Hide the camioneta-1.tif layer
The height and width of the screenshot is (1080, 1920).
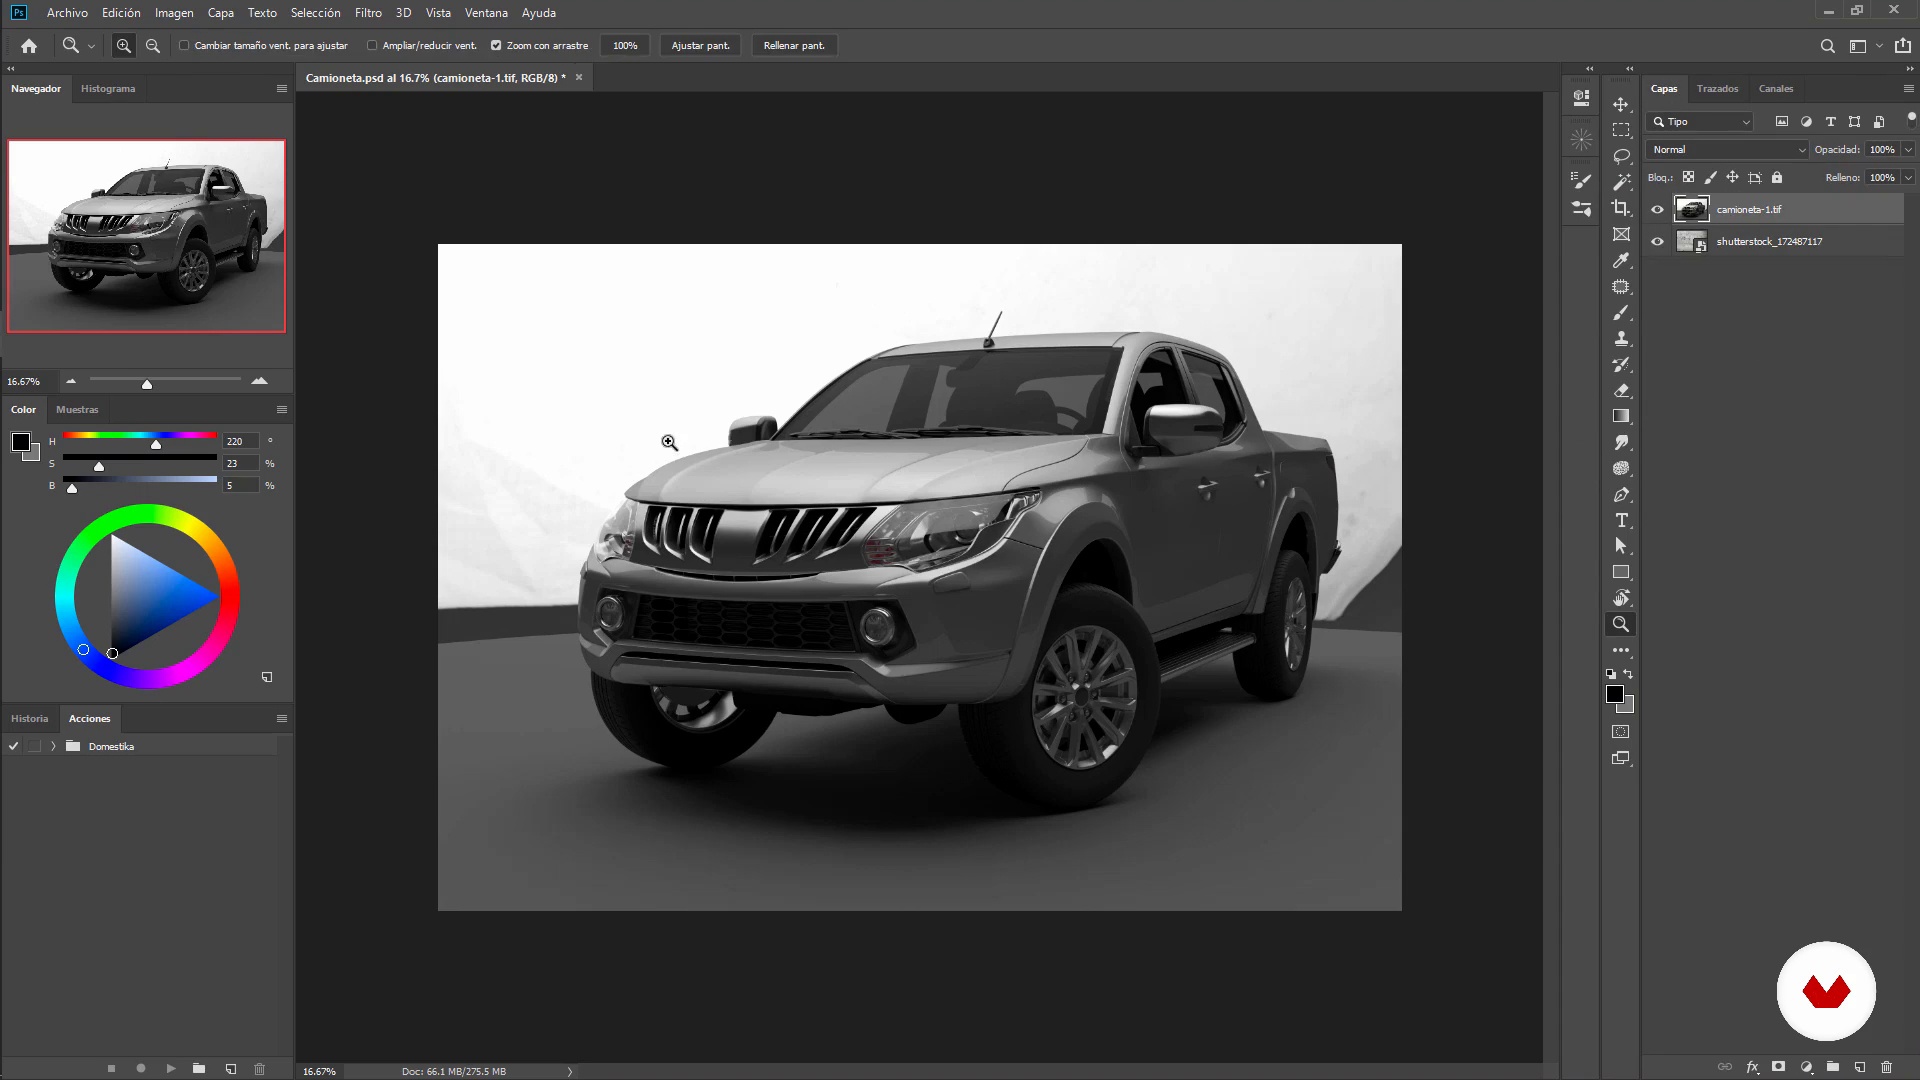pyautogui.click(x=1657, y=210)
